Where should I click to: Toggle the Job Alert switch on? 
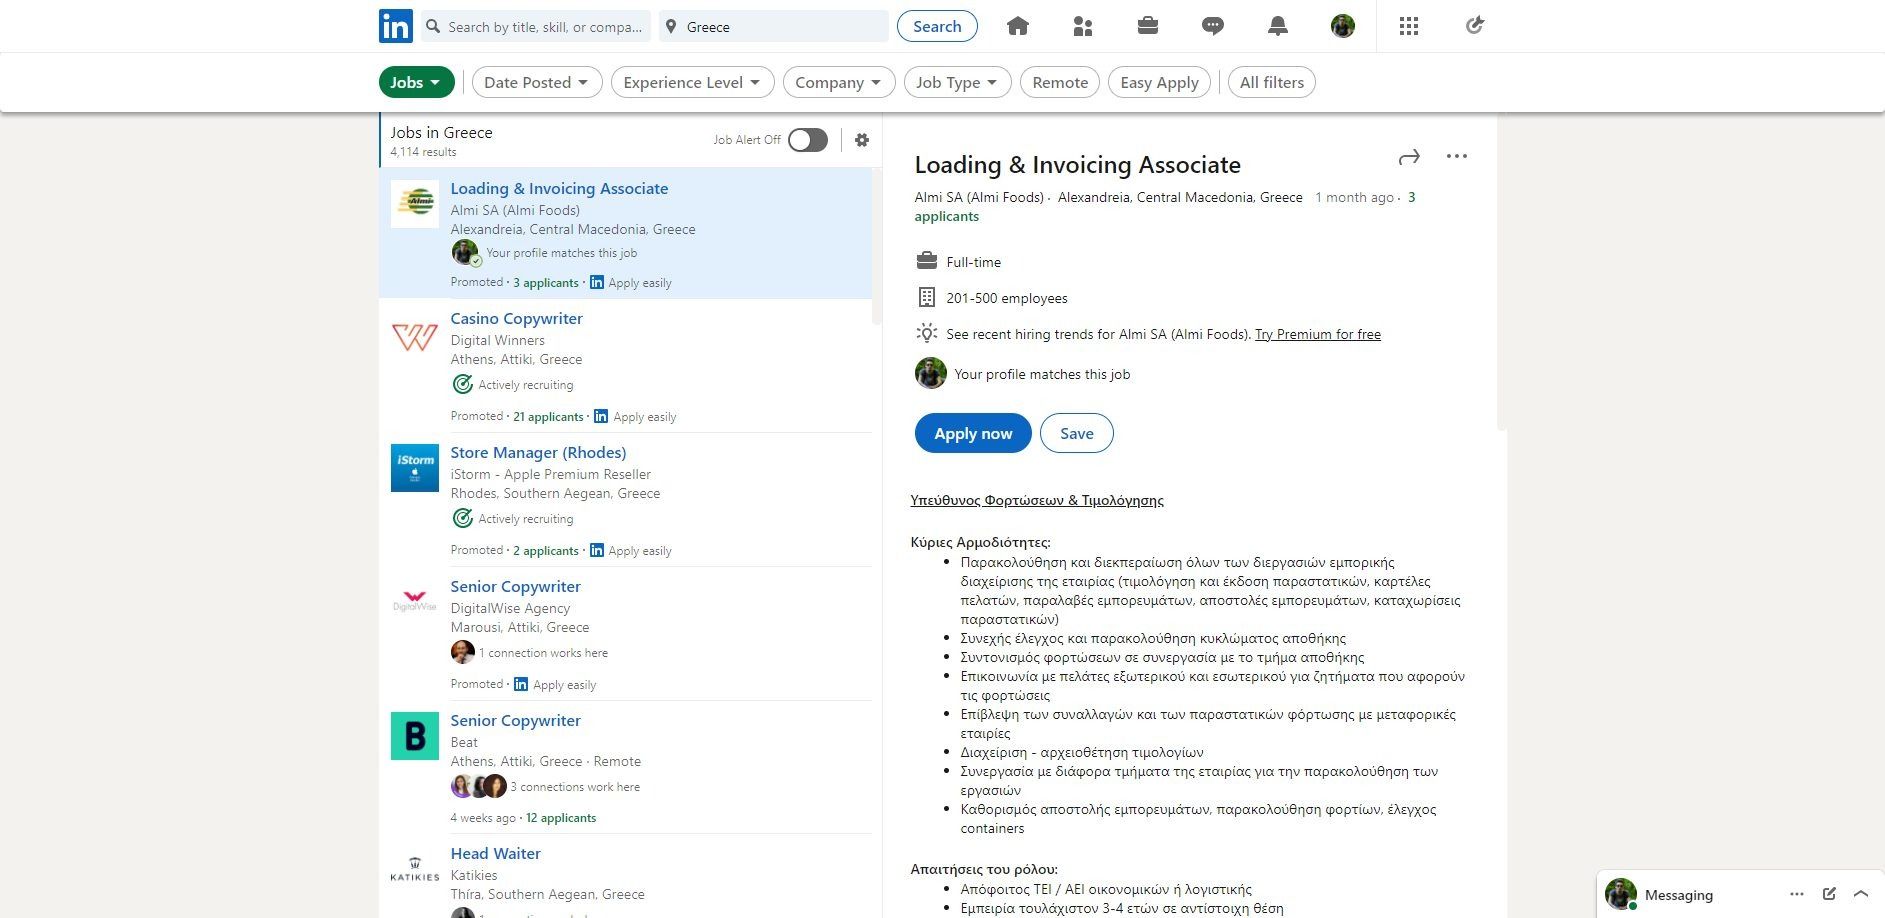[807, 140]
